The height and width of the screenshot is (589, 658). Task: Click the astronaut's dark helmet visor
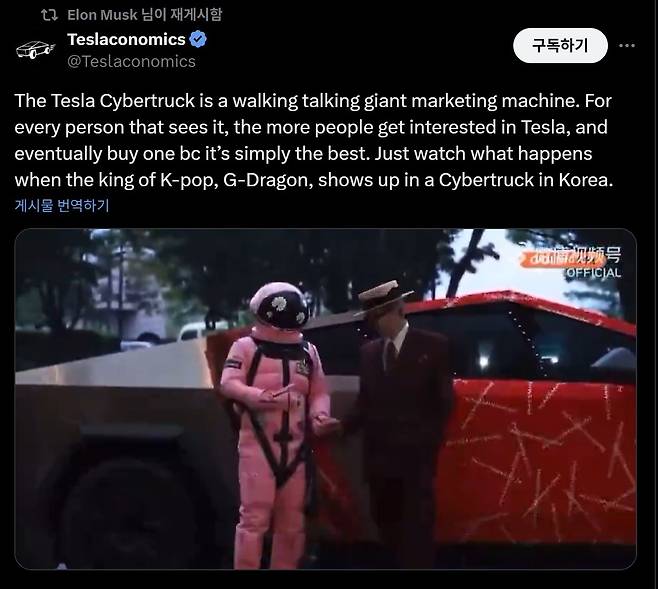(283, 309)
